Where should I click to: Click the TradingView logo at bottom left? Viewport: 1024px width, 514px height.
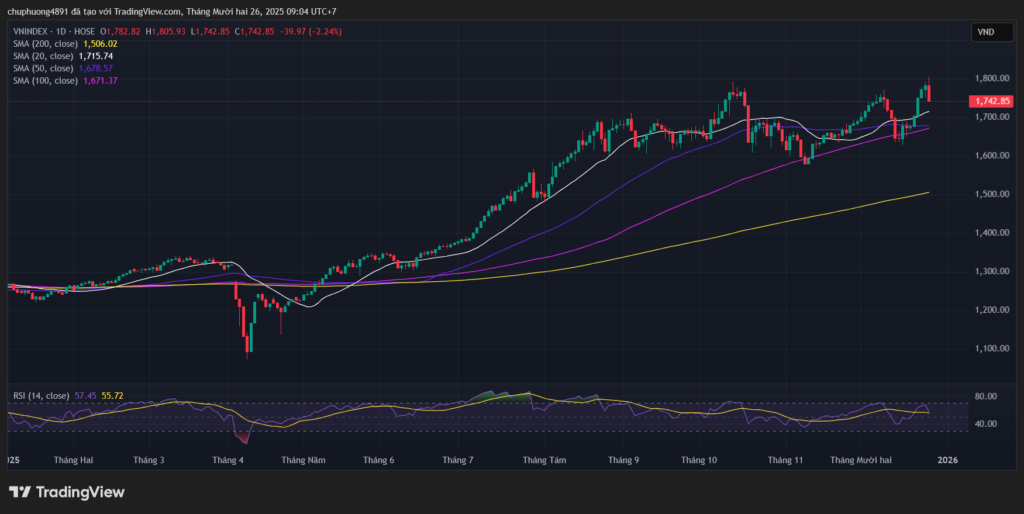click(66, 492)
